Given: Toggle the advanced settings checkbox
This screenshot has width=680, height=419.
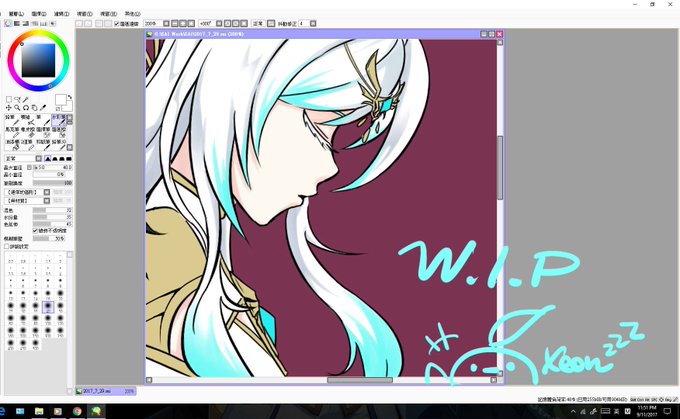Looking at the screenshot, I should pyautogui.click(x=7, y=246).
